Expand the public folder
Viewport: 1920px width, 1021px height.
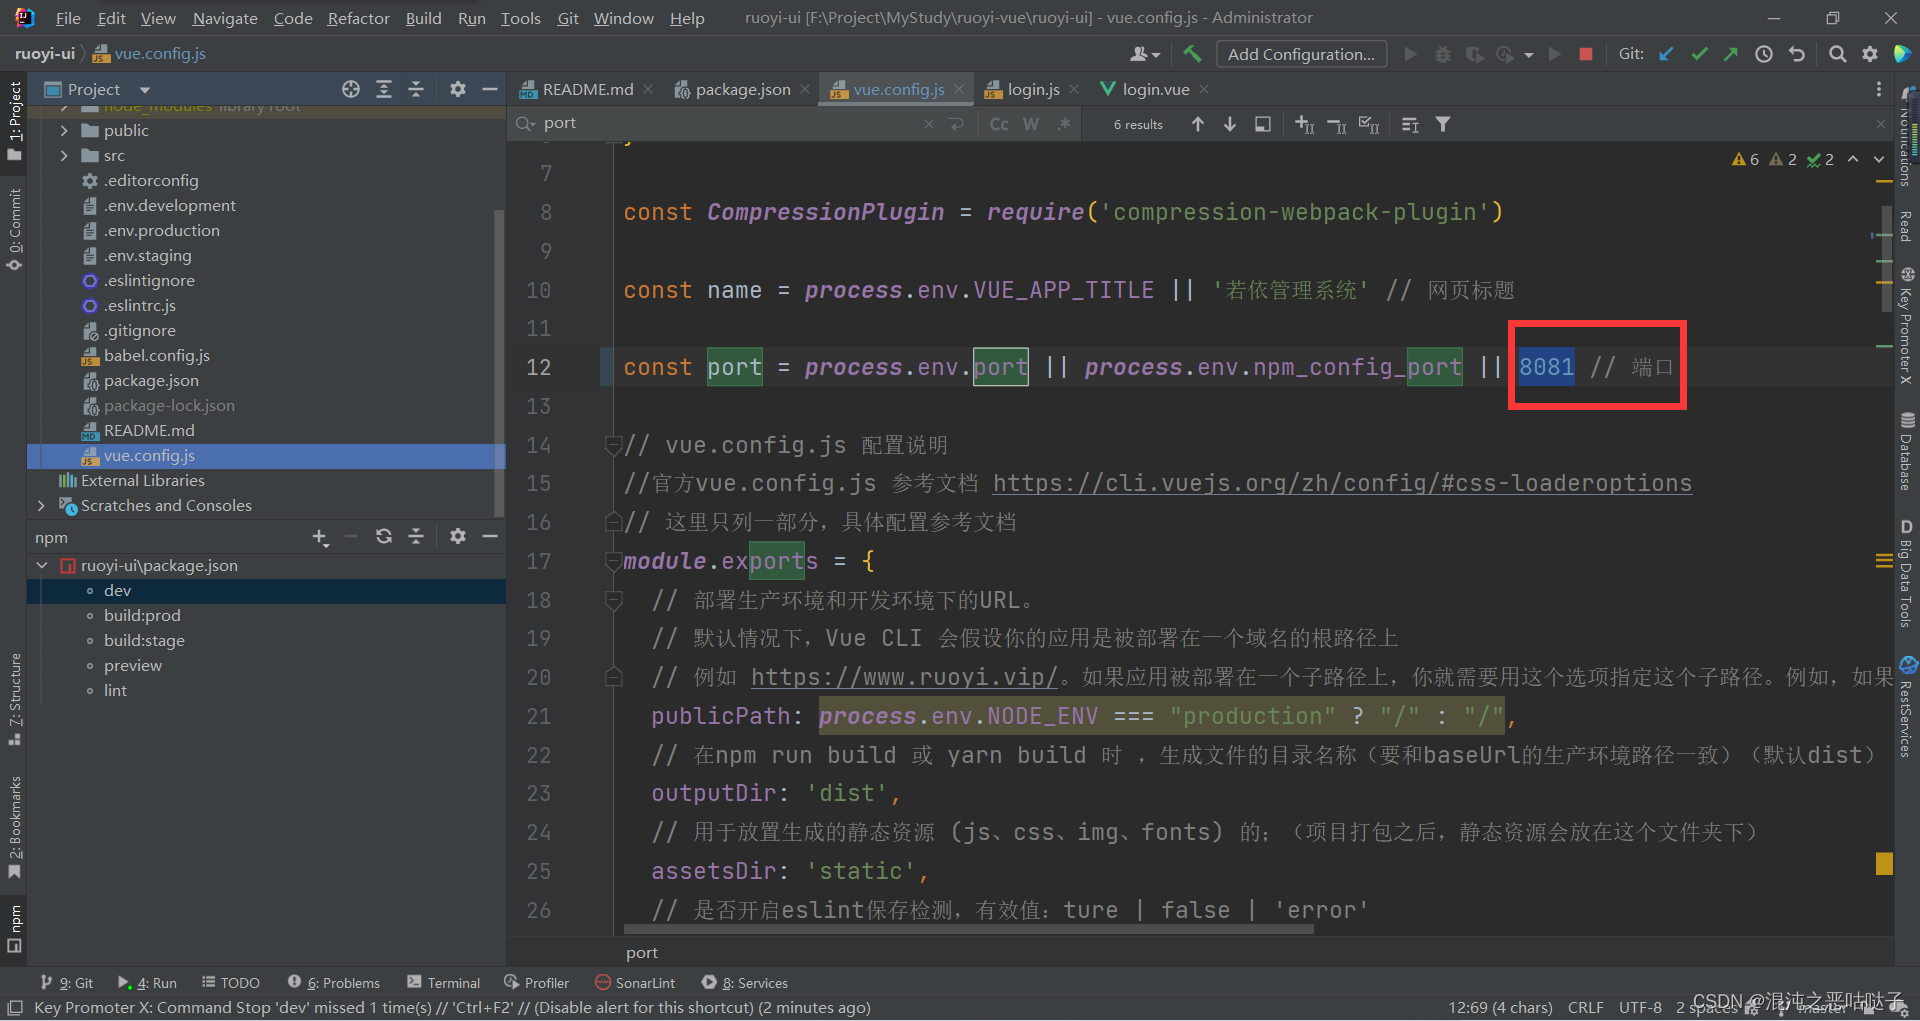click(64, 130)
